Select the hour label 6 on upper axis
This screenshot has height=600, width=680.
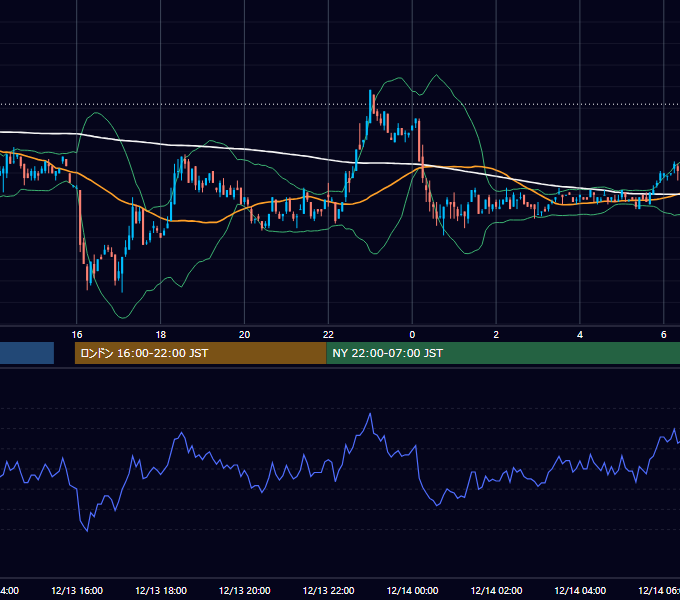664,335
